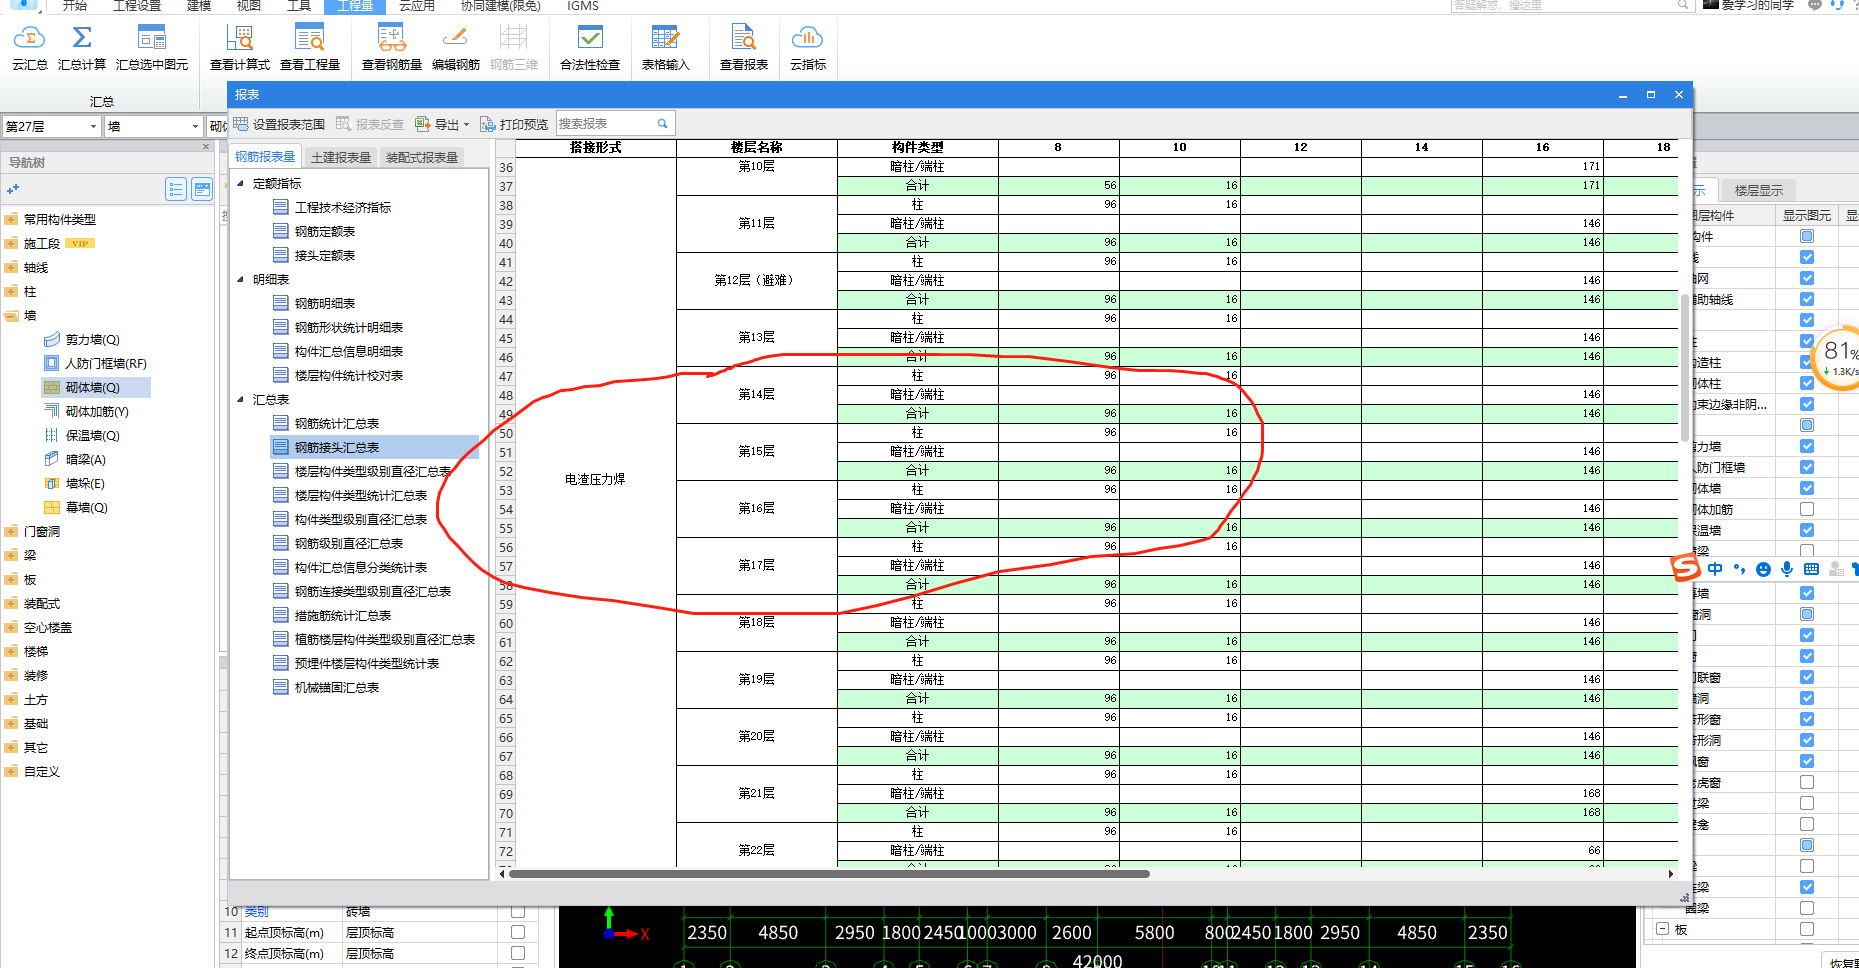
Task: Click the 钢筋三维 icon
Action: [514, 47]
